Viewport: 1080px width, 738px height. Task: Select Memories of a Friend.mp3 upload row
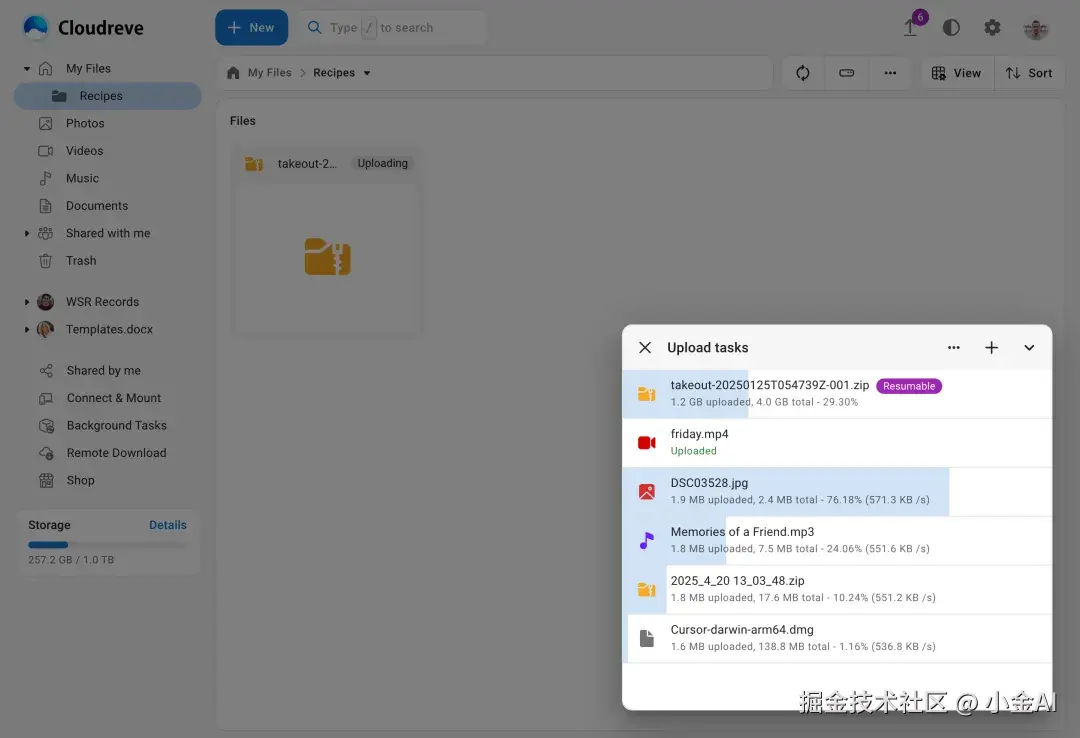pos(837,541)
